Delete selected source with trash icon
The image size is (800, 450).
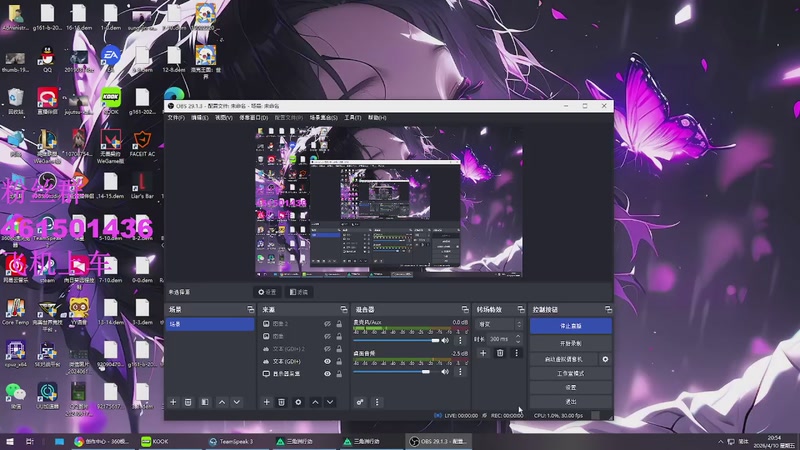pos(282,402)
